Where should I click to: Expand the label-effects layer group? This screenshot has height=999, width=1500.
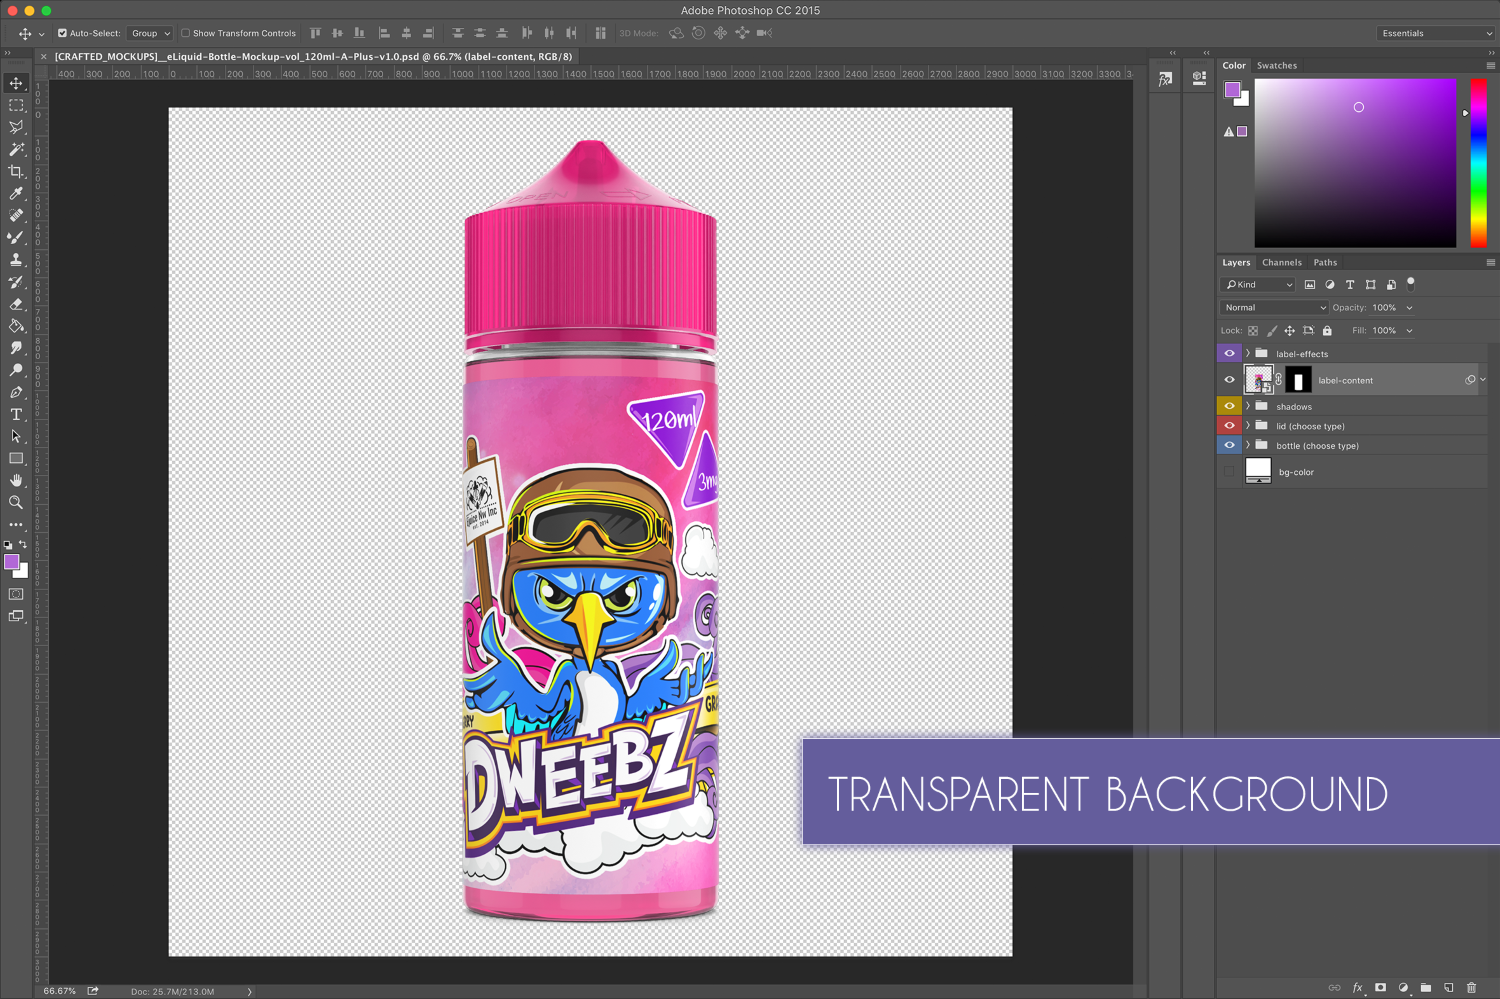tap(1248, 353)
